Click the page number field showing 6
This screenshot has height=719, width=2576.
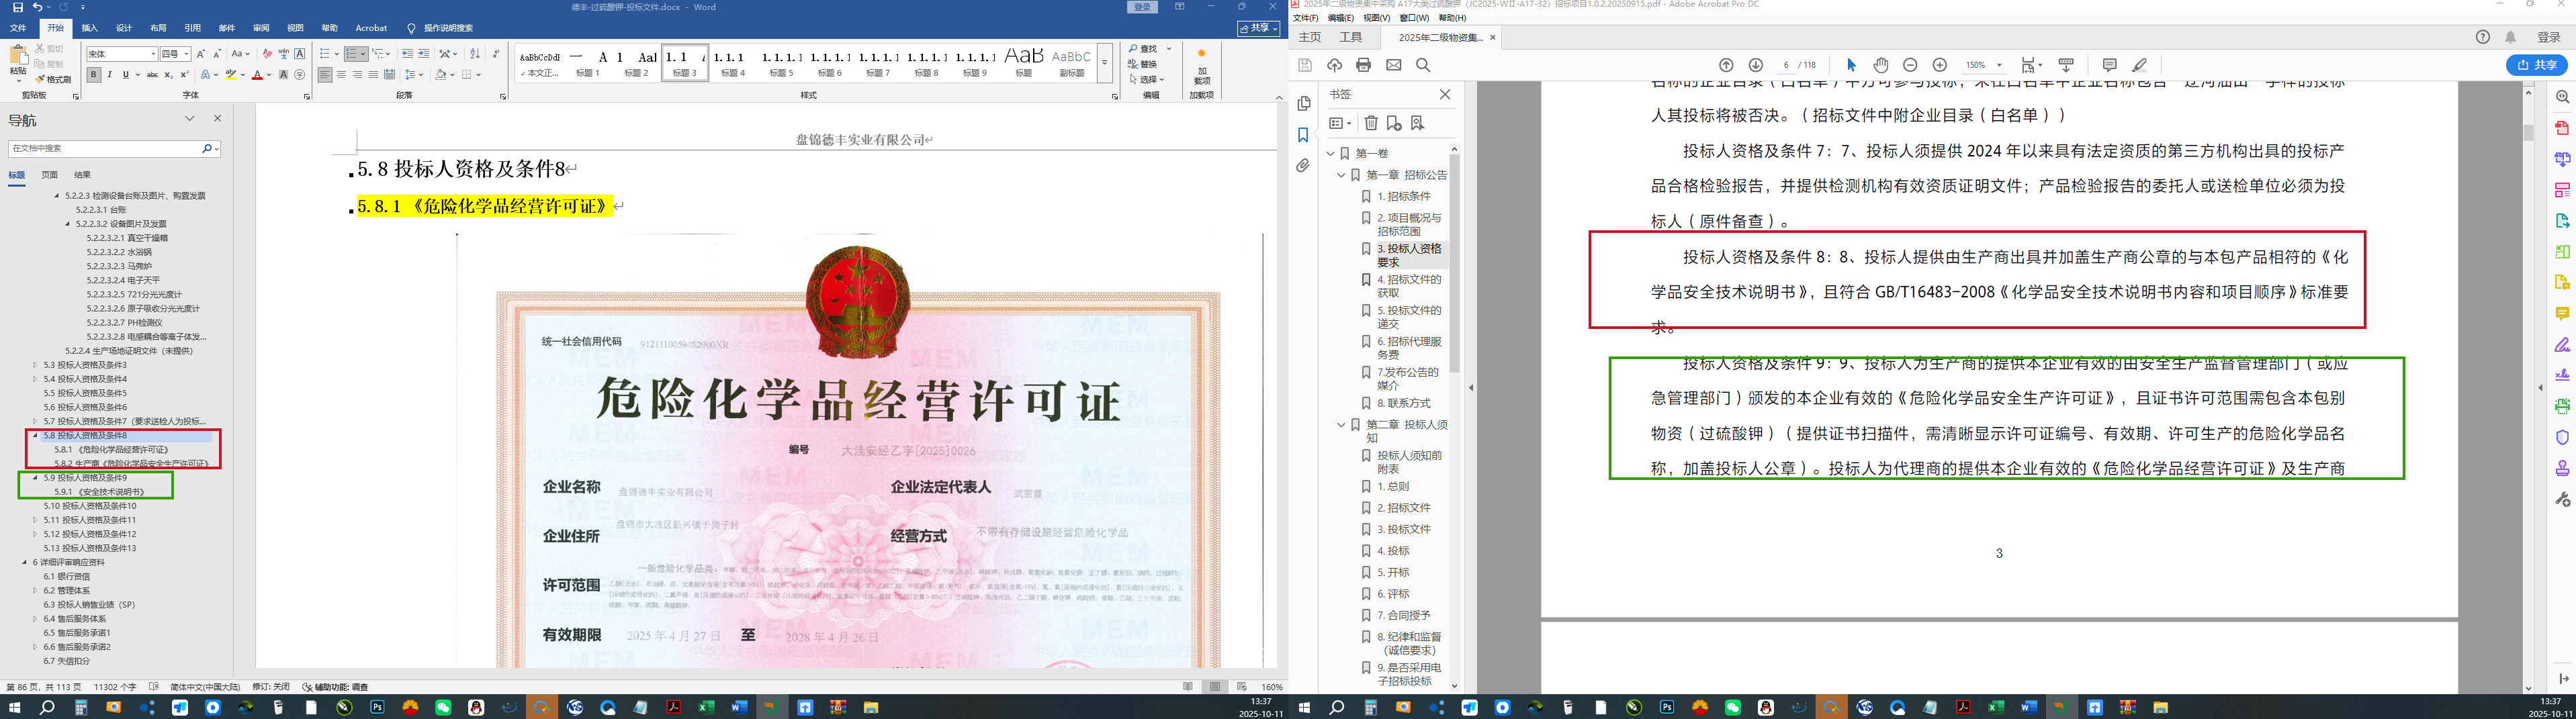1786,65
